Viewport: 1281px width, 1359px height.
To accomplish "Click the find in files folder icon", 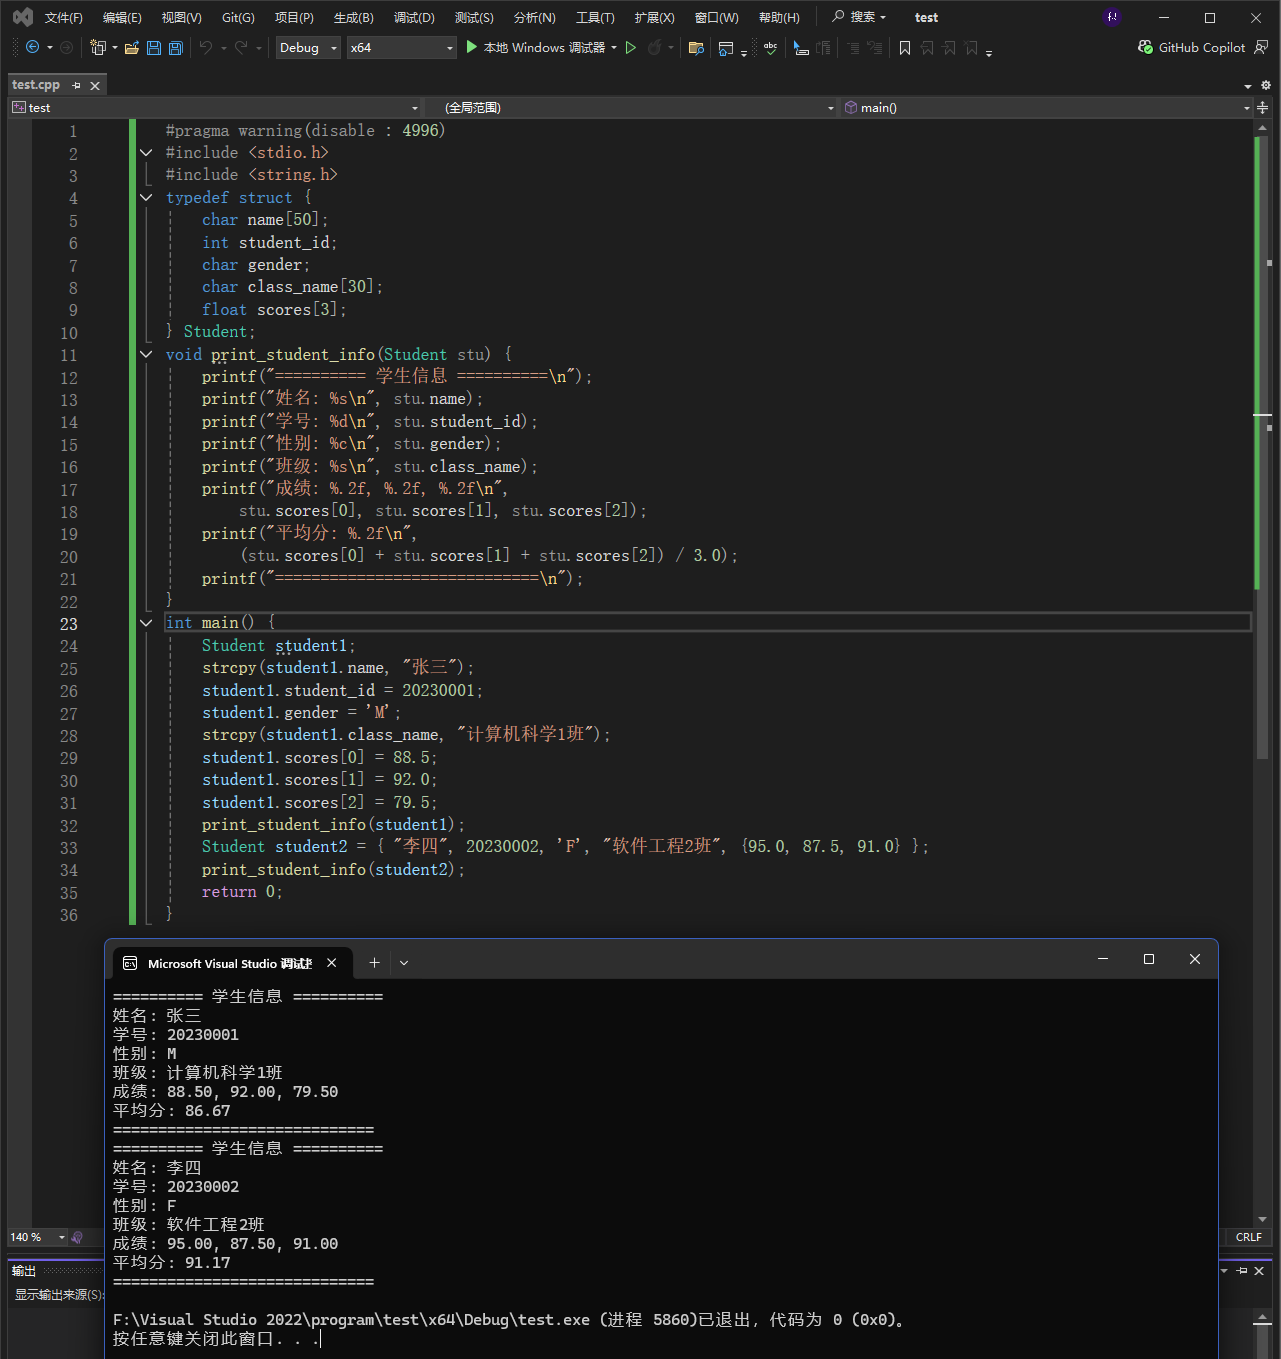I will pos(697,47).
